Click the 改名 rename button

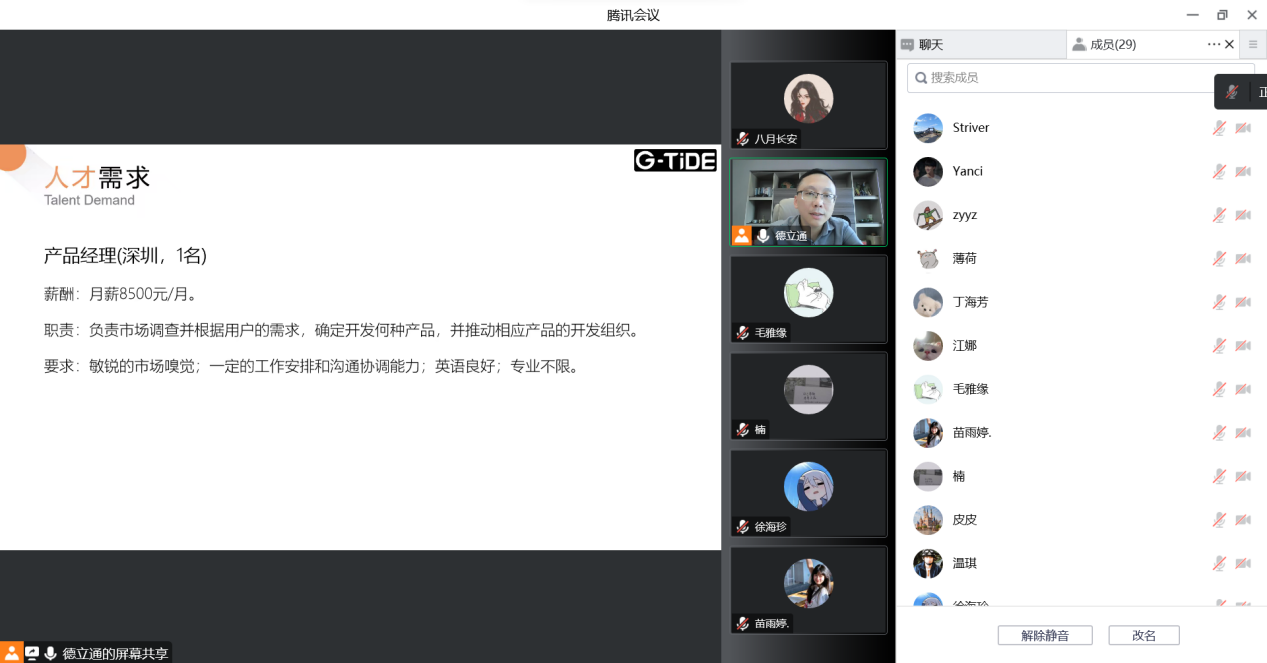[x=1143, y=635]
